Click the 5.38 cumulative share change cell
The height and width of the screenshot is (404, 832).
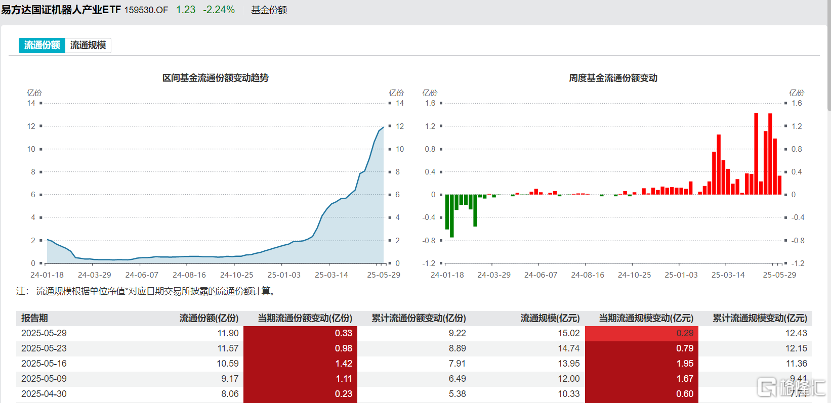(x=458, y=395)
